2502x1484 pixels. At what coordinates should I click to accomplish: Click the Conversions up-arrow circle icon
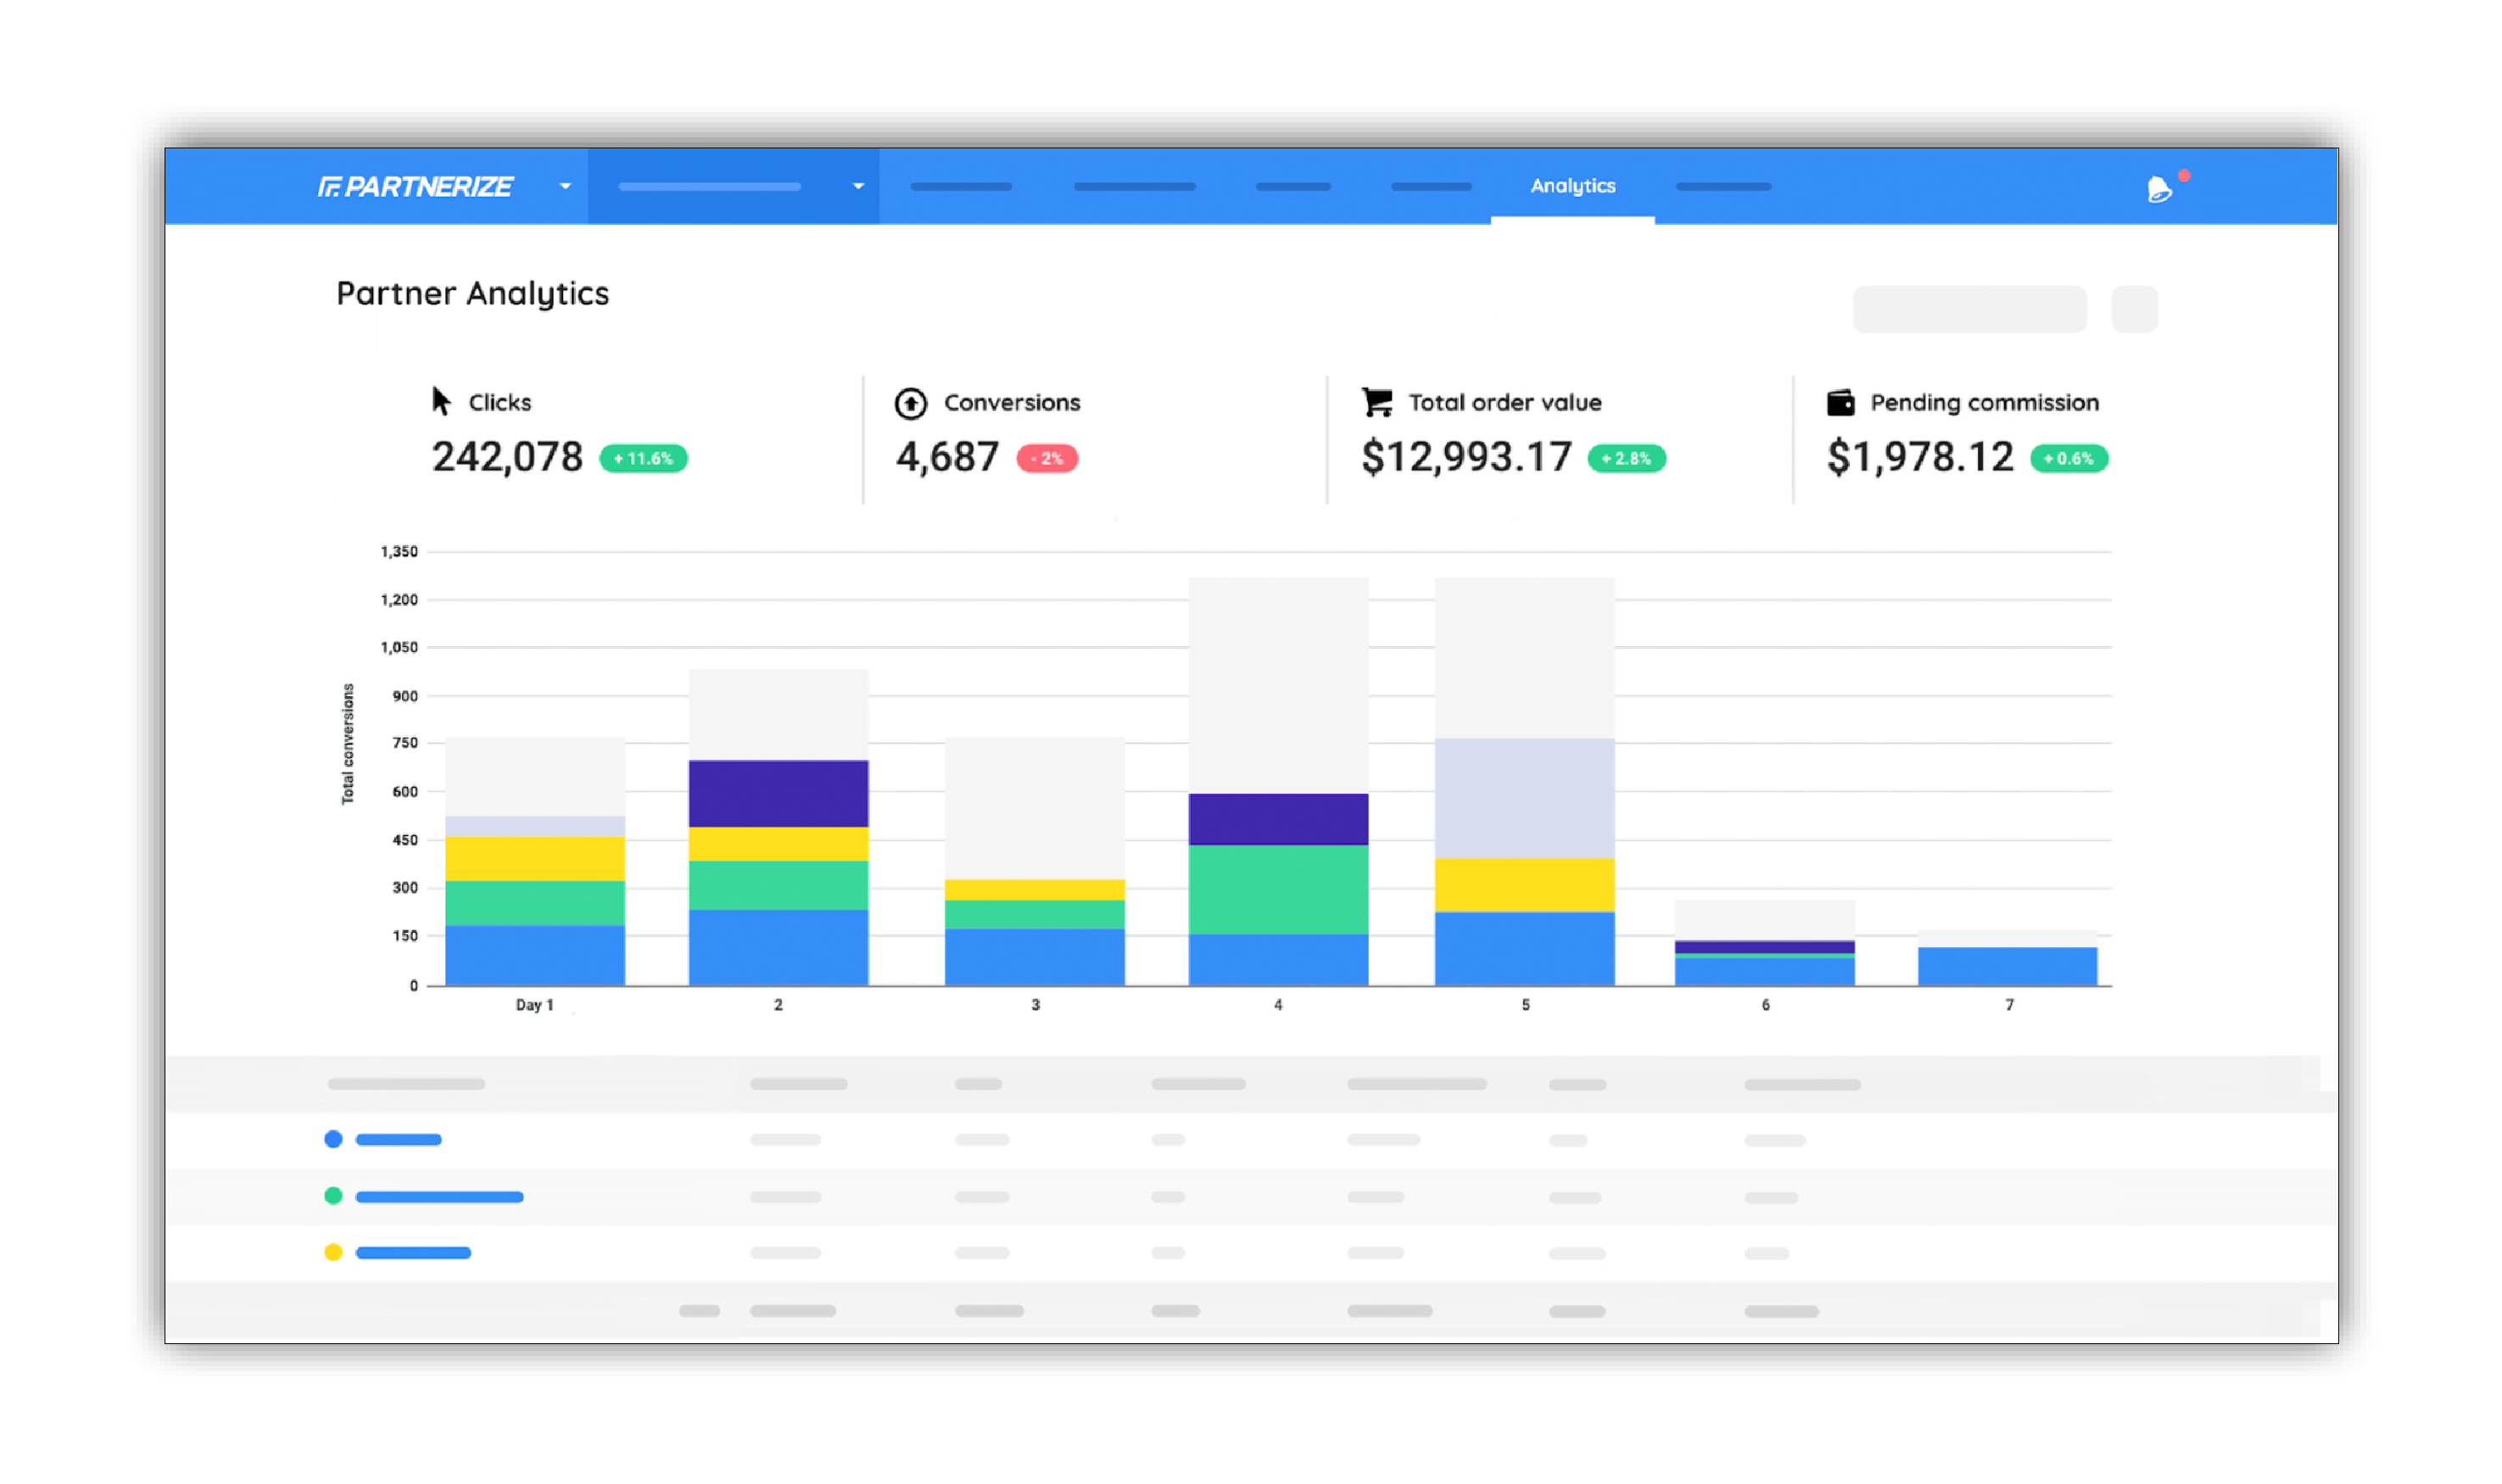[x=910, y=403]
